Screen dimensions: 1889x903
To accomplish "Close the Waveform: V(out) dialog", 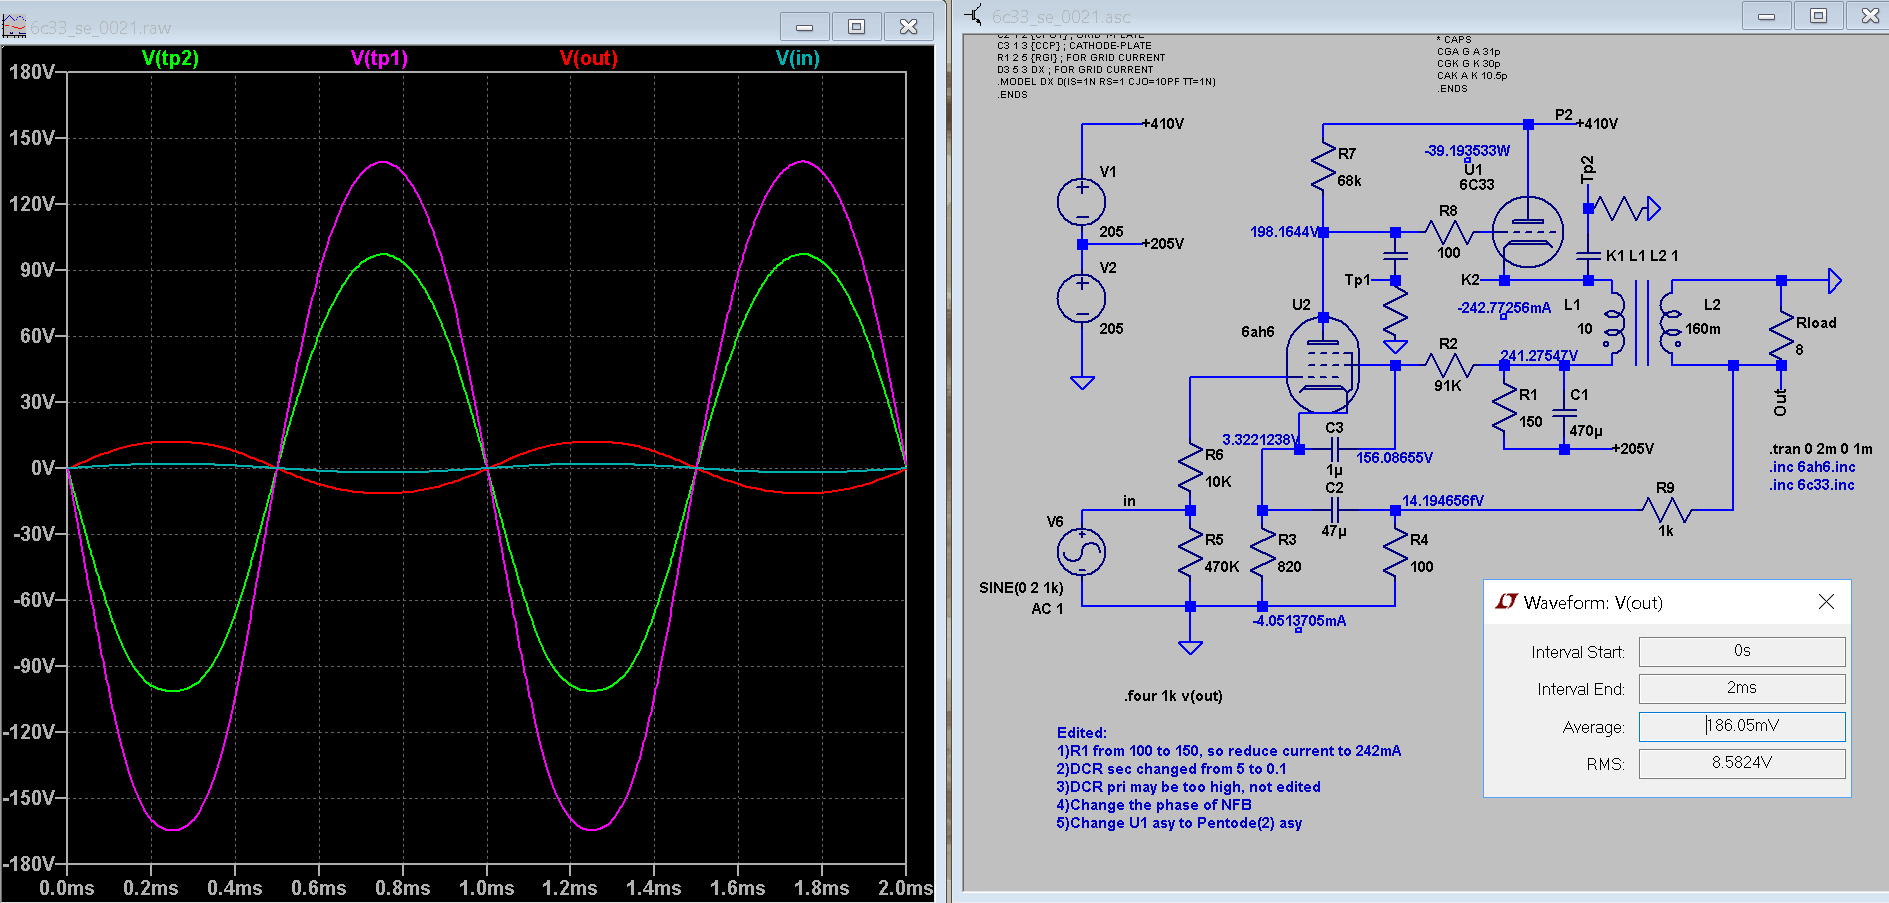I will 1826,602.
